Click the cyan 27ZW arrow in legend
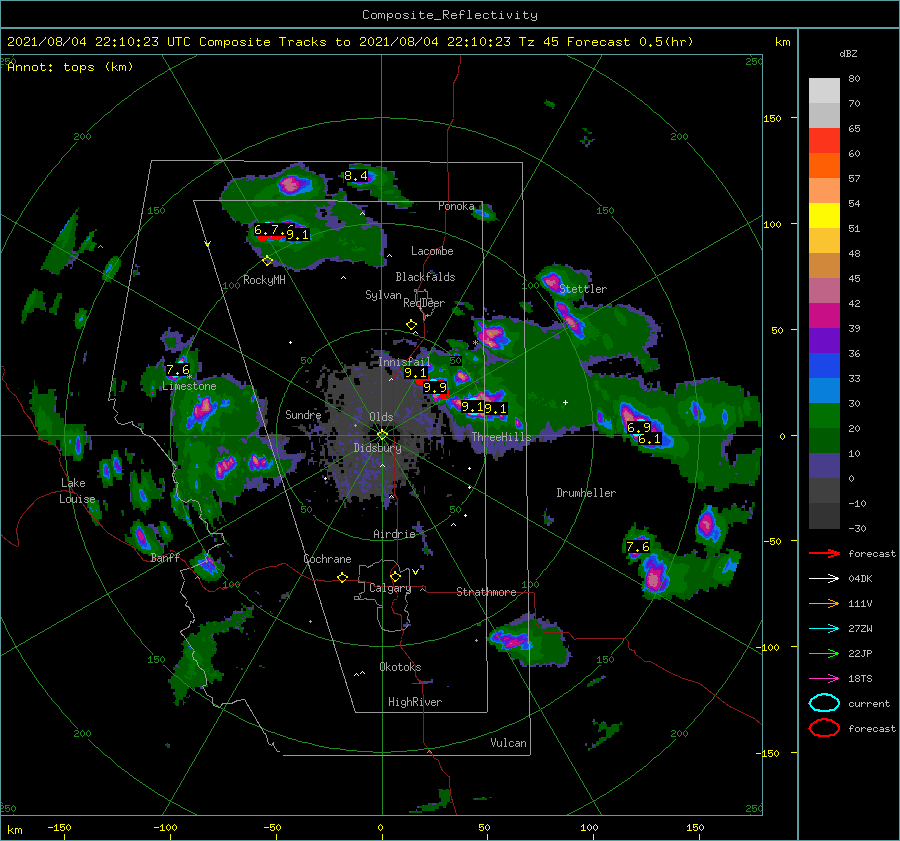Viewport: 900px width, 841px height. (x=824, y=629)
